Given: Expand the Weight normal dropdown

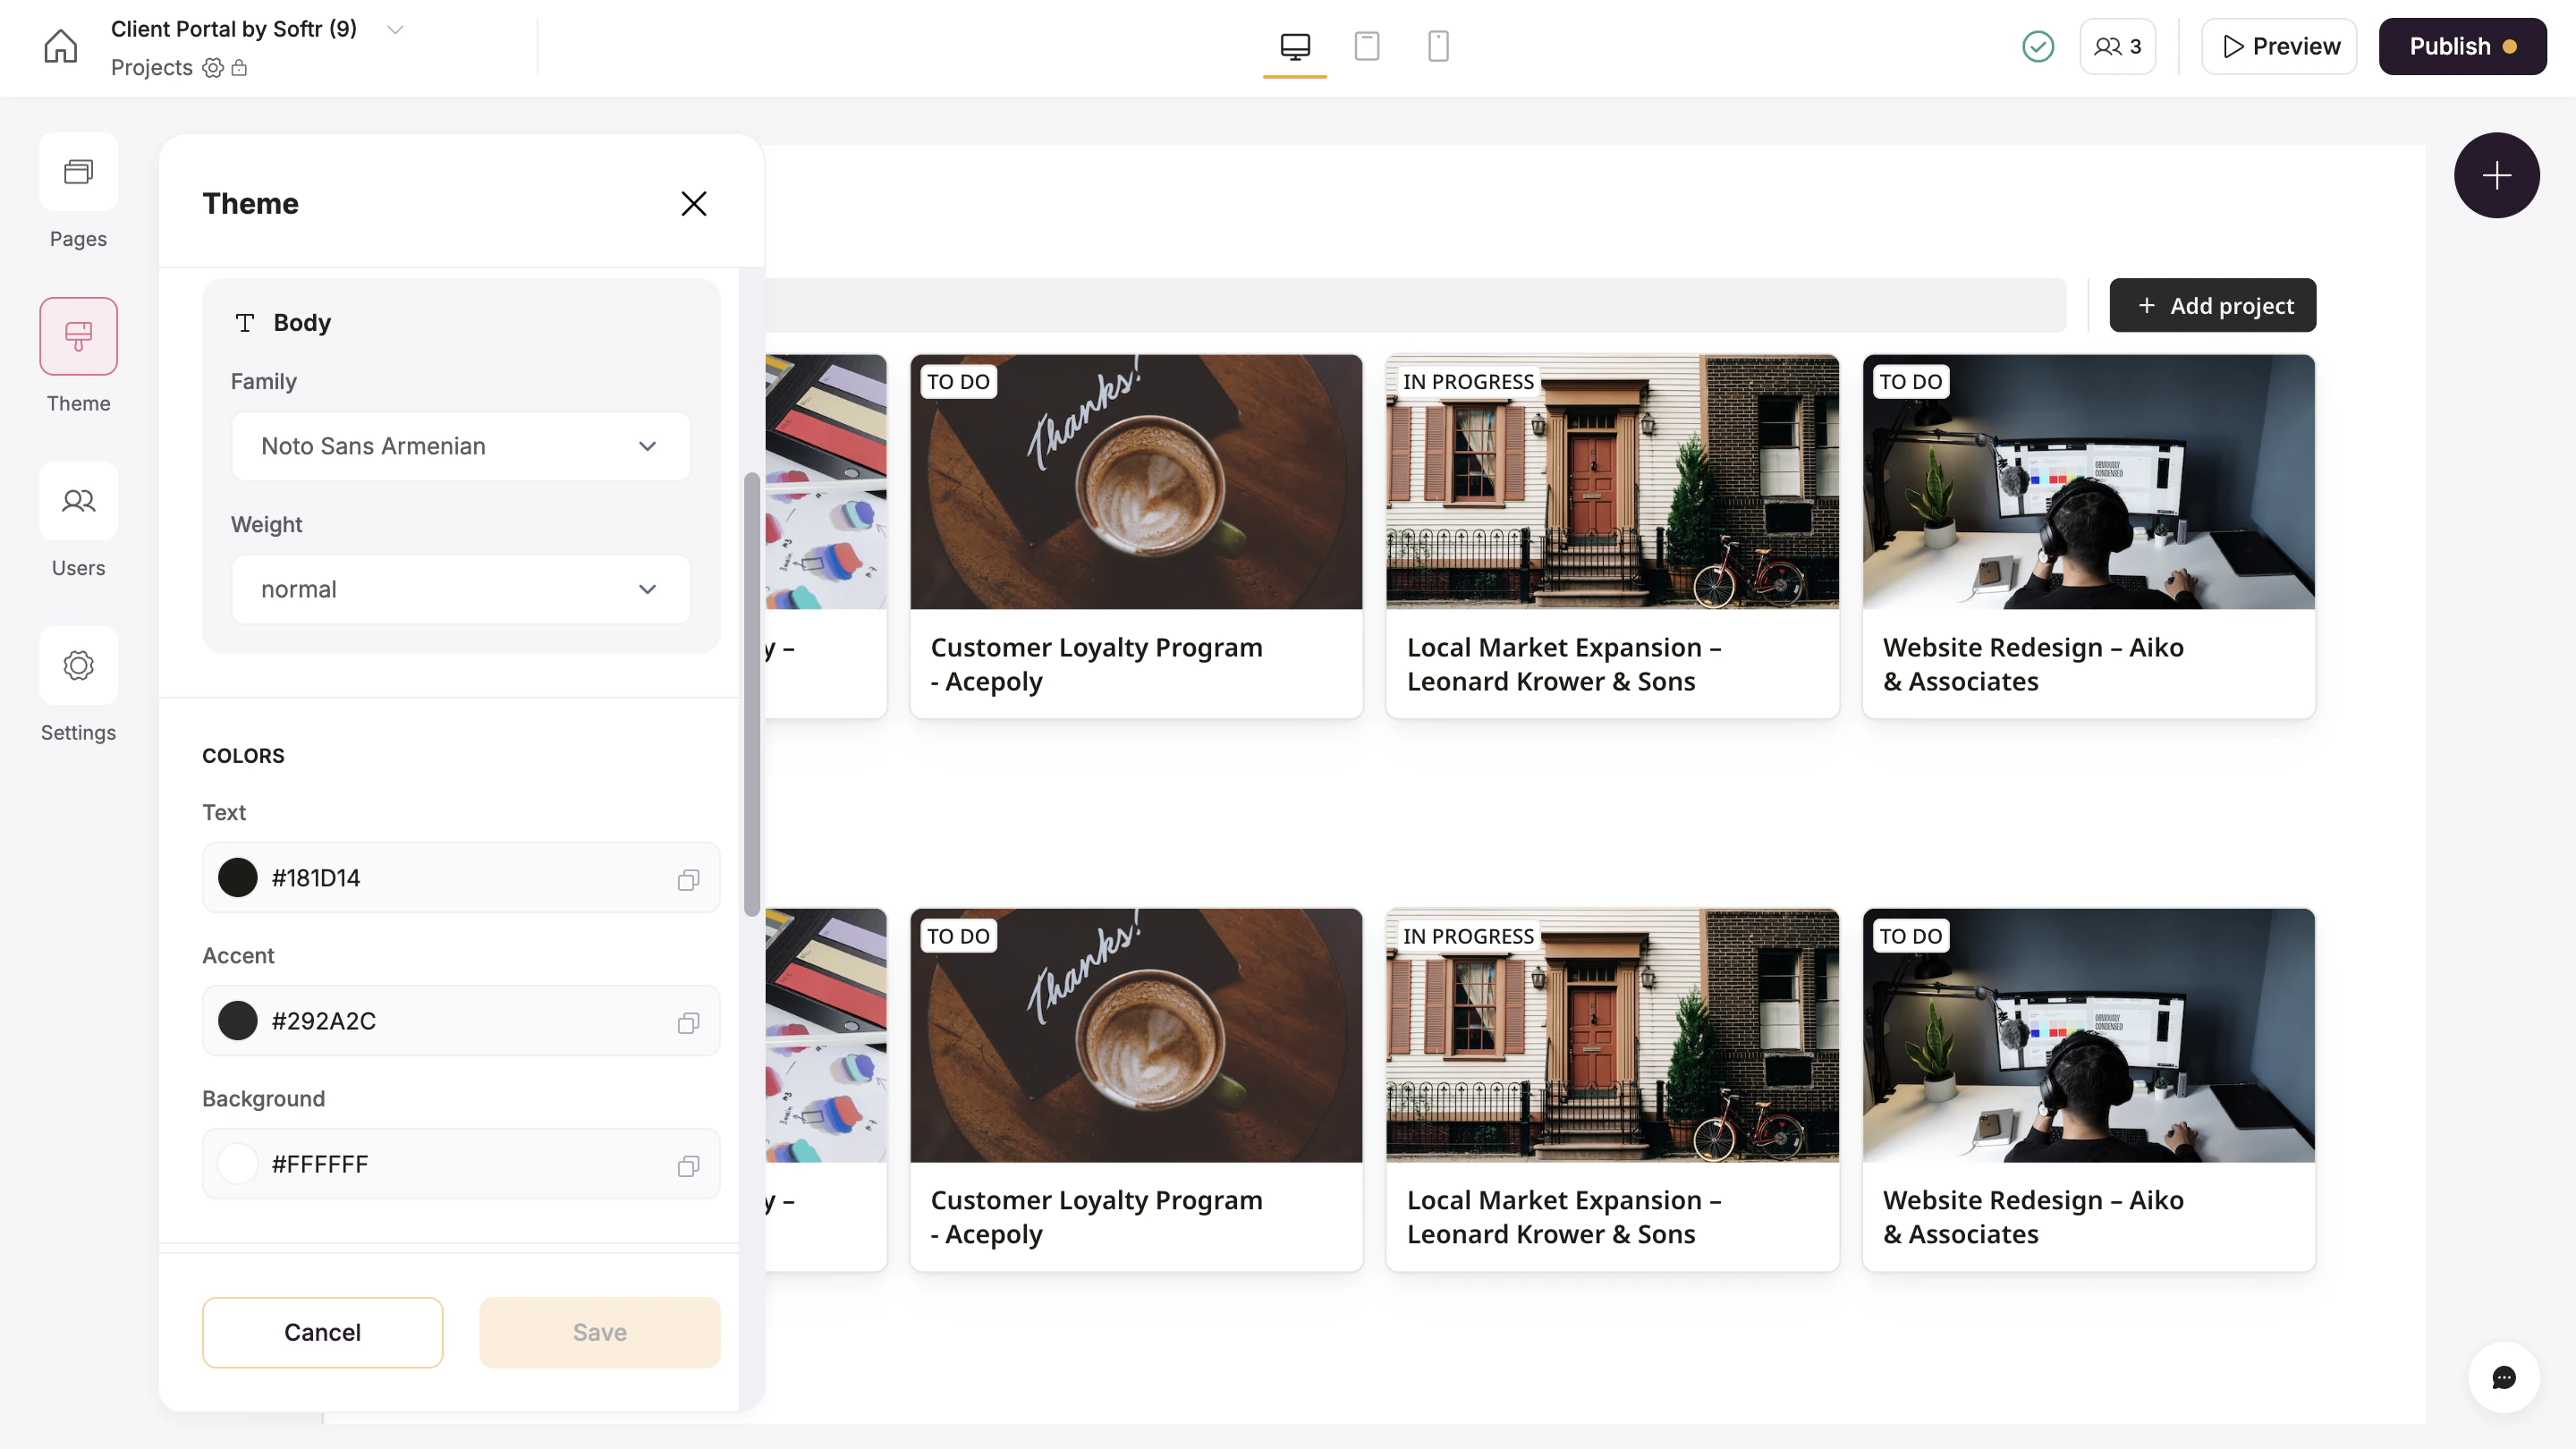Looking at the screenshot, I should tap(460, 589).
